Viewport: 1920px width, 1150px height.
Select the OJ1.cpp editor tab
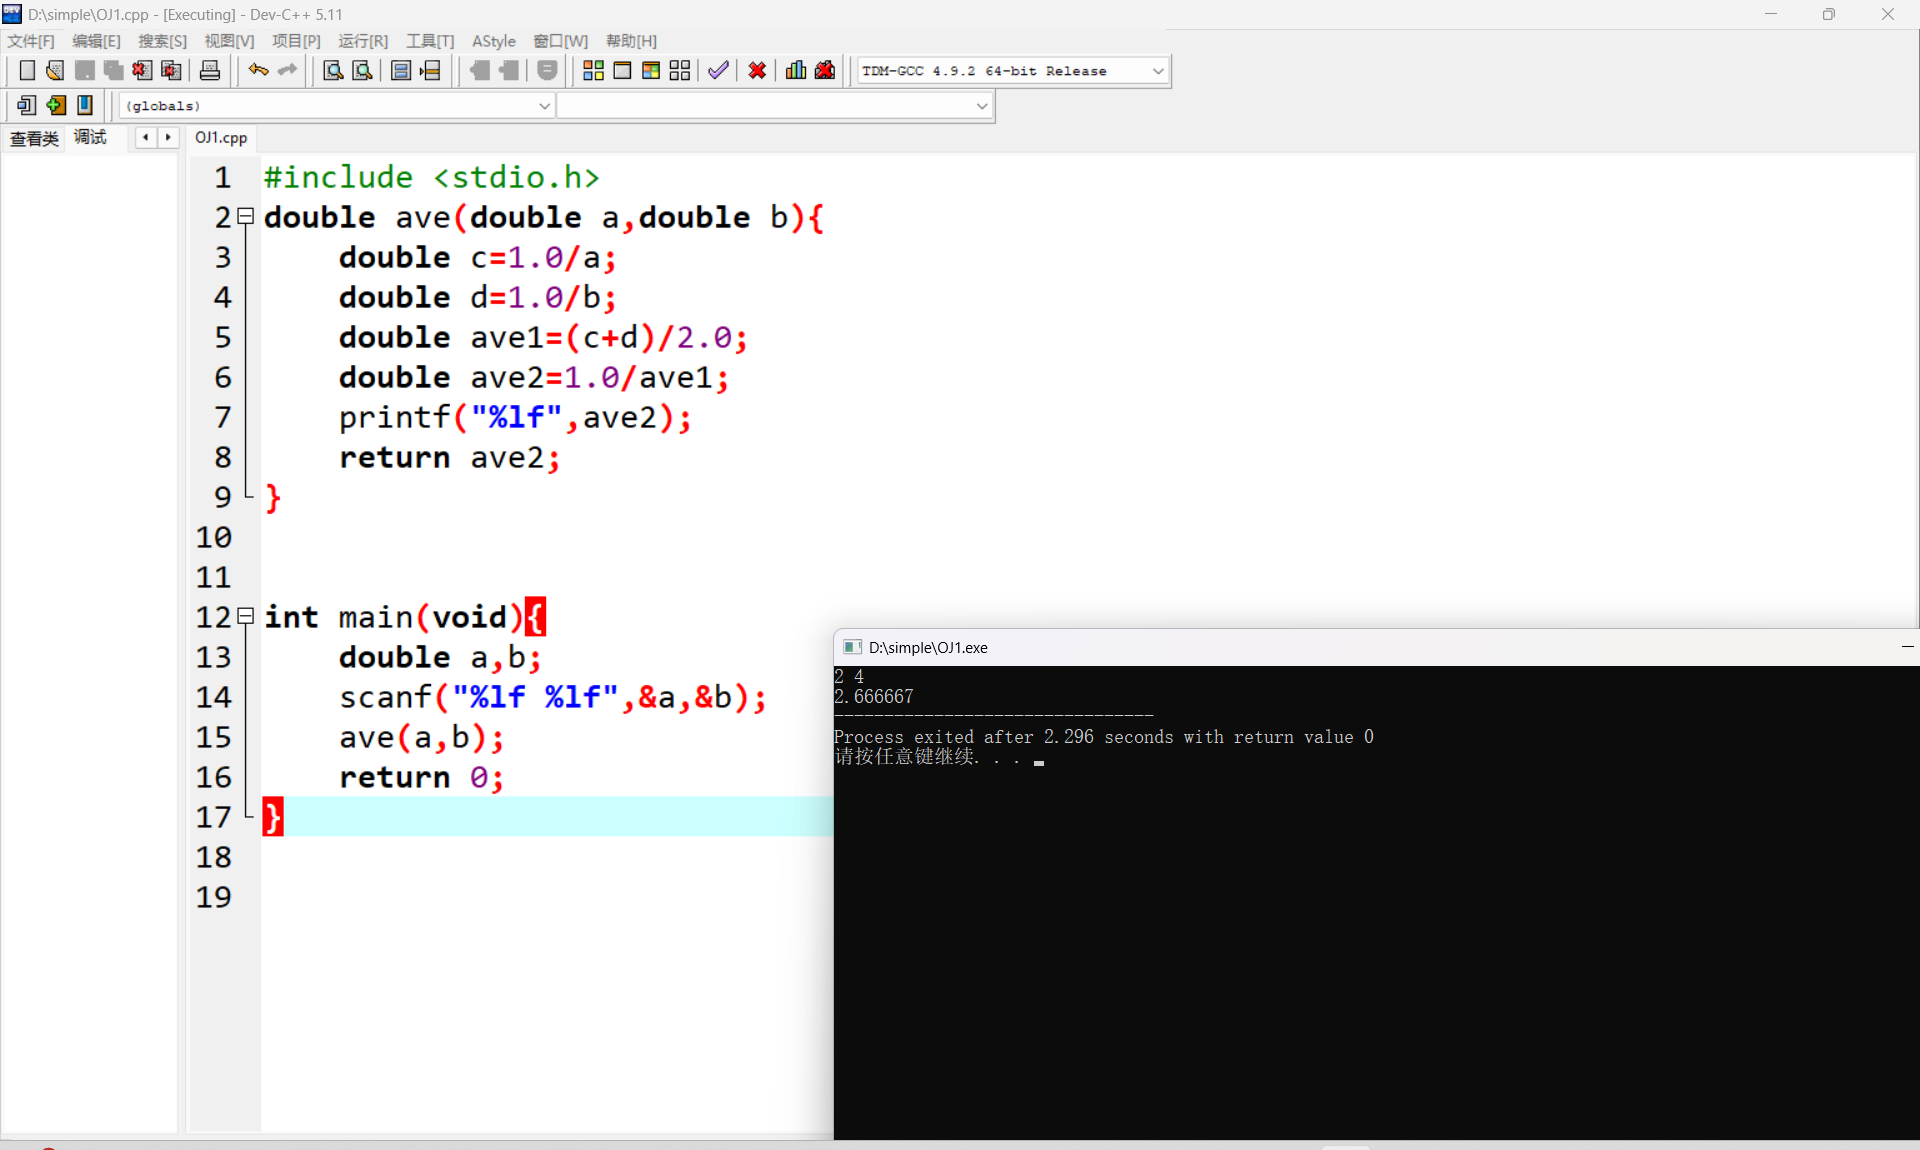point(221,137)
